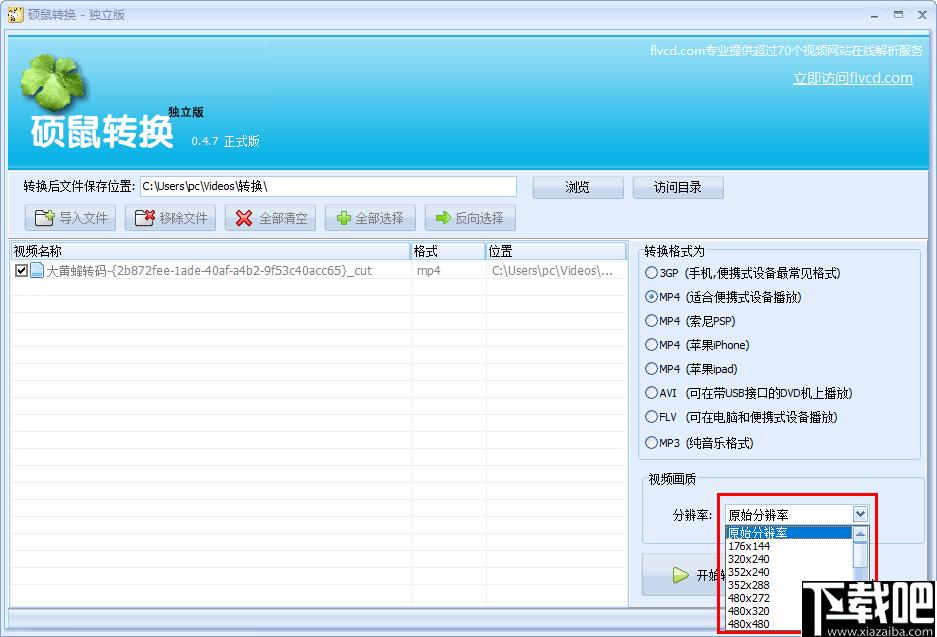Viewport: 937px width, 637px height.
Task: Minimize the 硕鼠转换 window
Action: coord(875,16)
